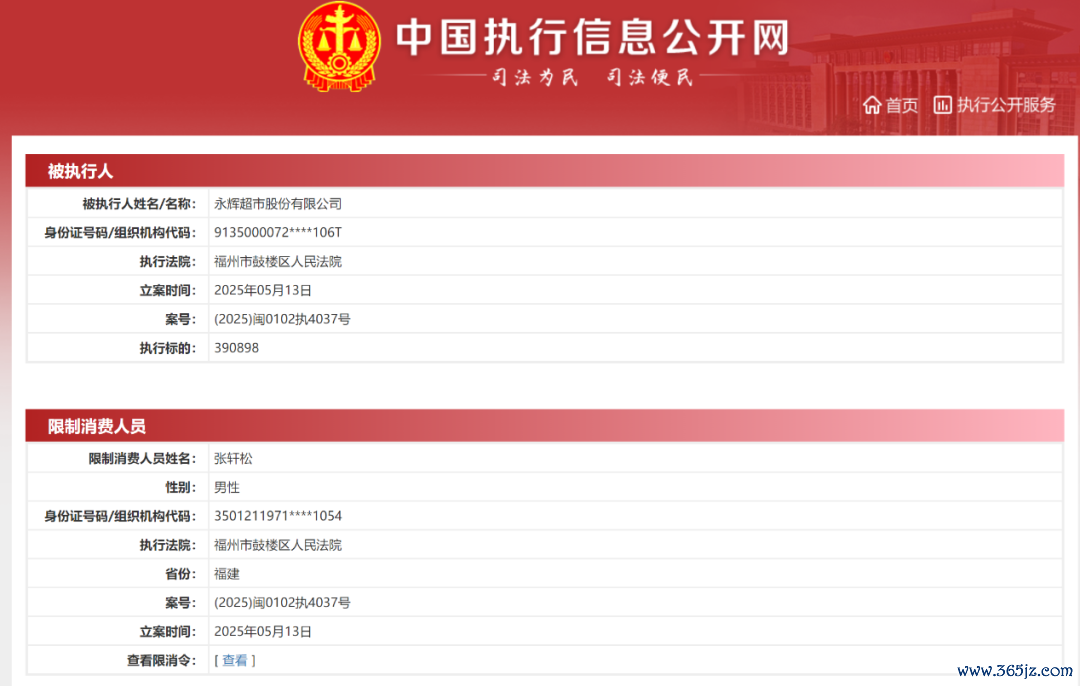
Task: Open the 执行公开服务 menu item
Action: (x=1006, y=105)
